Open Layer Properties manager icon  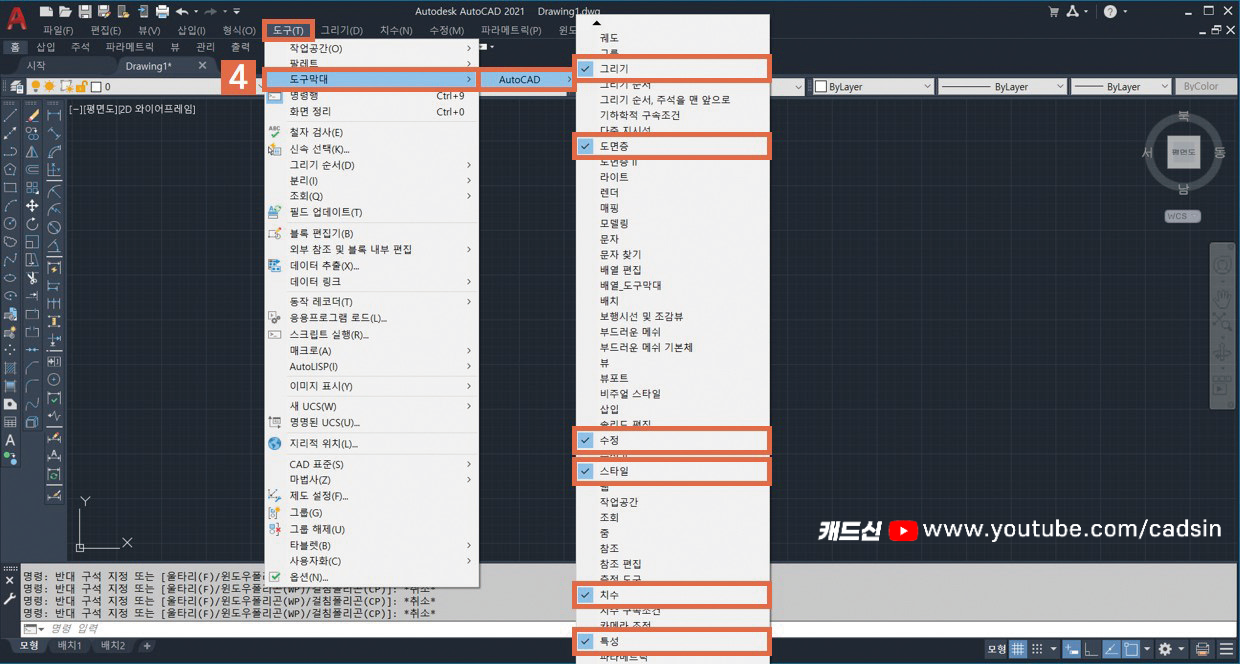click(x=15, y=86)
